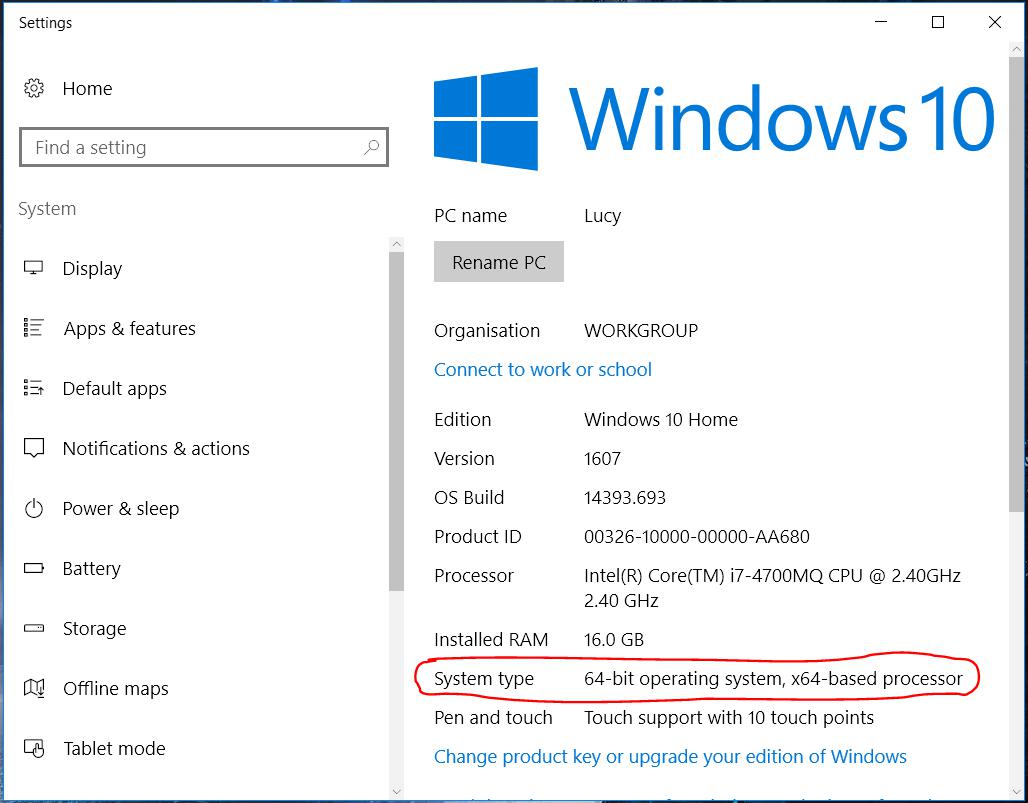Click OS Build value 14393.693
Viewport: 1028px width, 803px height.
pos(625,498)
